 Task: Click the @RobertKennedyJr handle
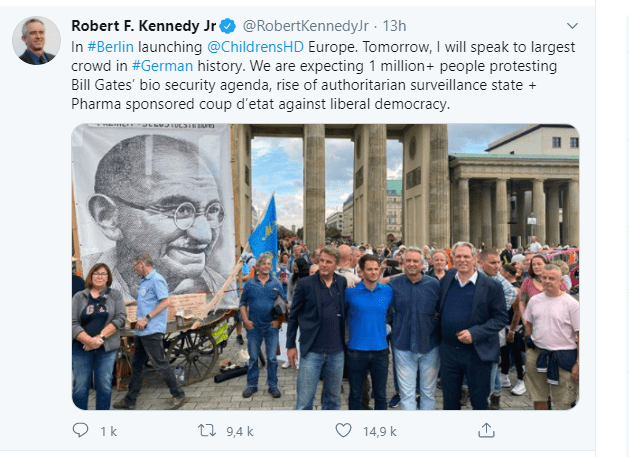pos(306,26)
